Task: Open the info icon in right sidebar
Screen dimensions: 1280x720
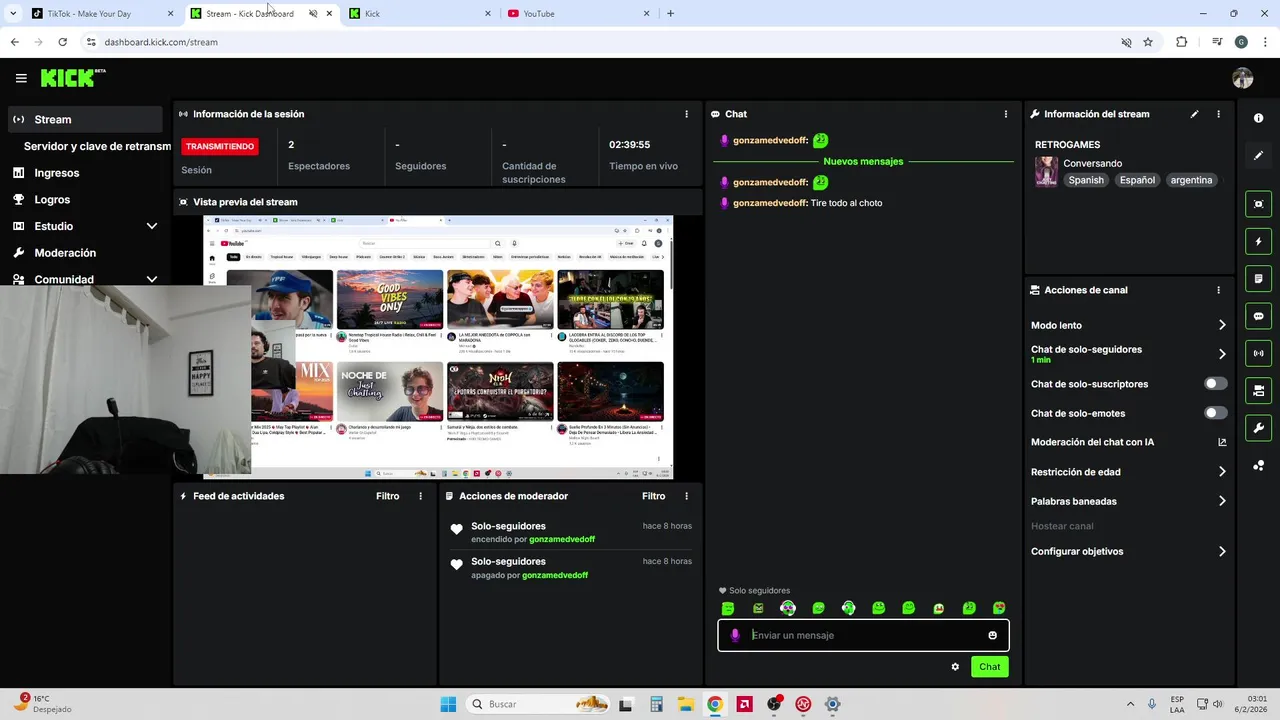Action: (1258, 118)
